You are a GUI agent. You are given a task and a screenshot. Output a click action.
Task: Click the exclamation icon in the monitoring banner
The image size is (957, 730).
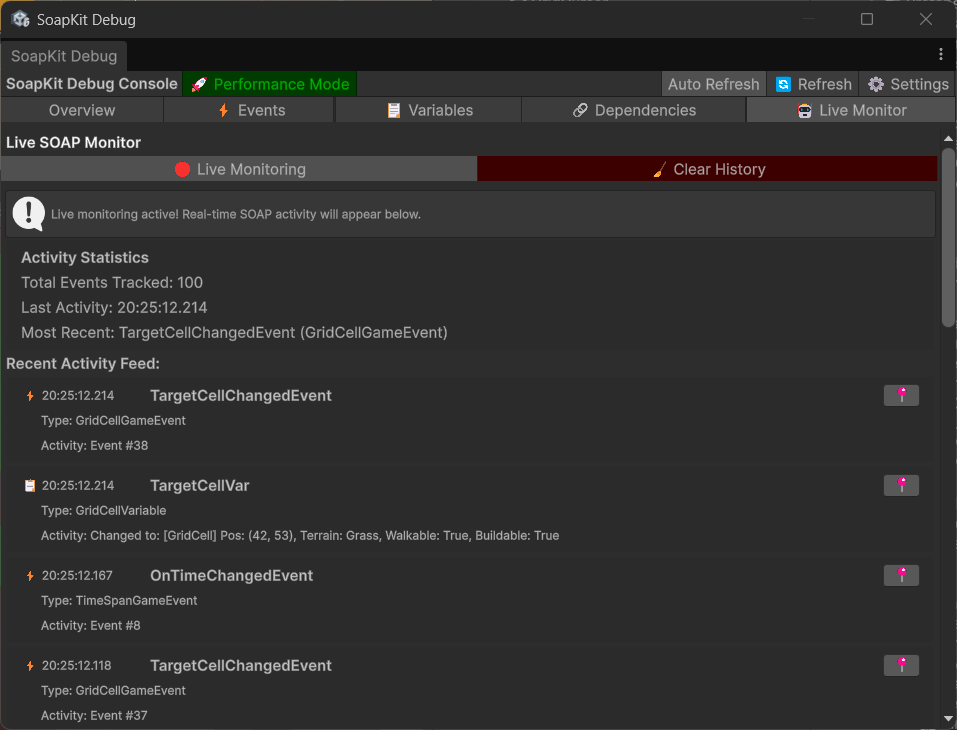click(29, 213)
